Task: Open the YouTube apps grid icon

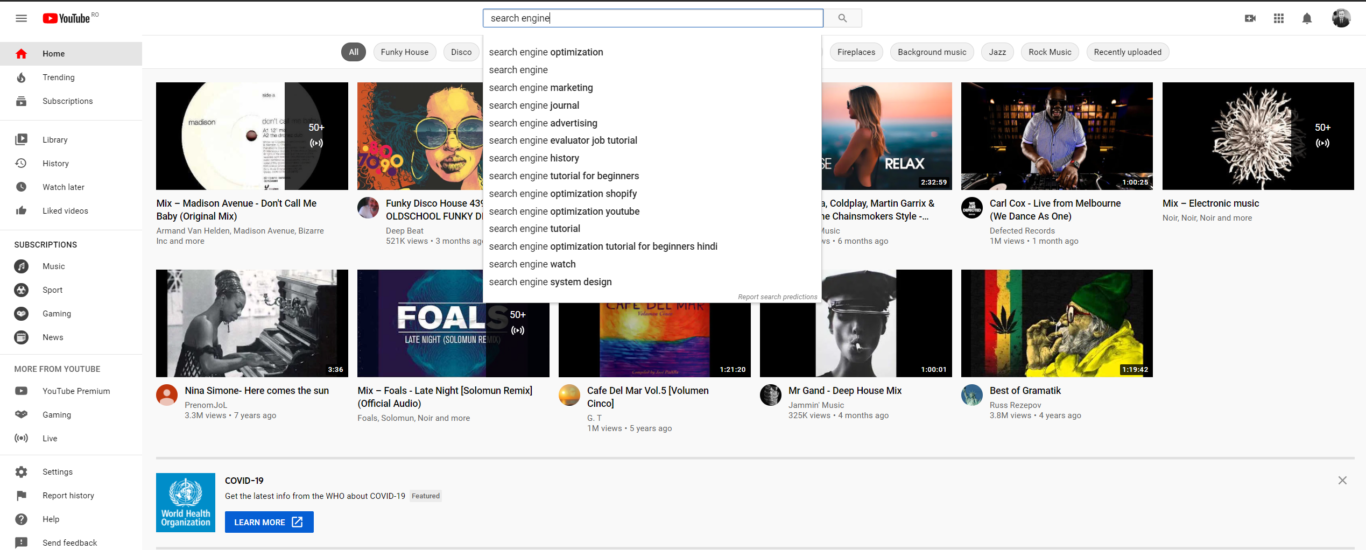Action: (x=1278, y=18)
